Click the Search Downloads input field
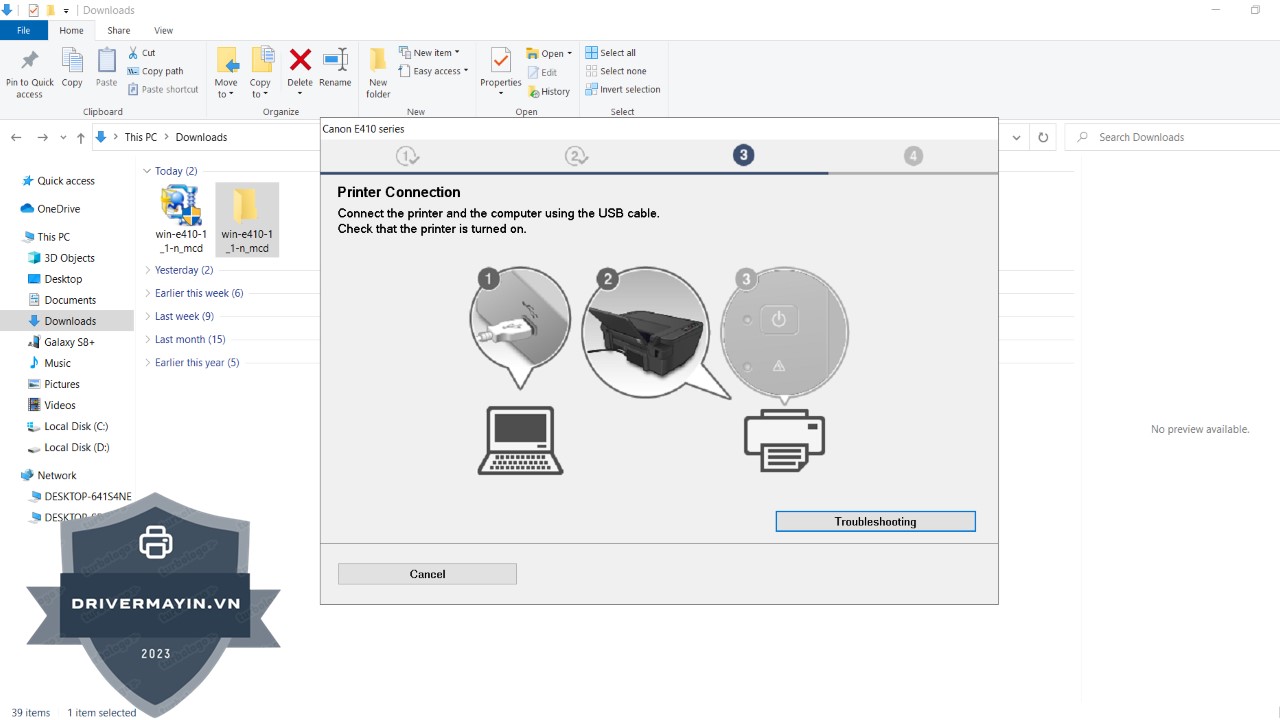 1170,138
